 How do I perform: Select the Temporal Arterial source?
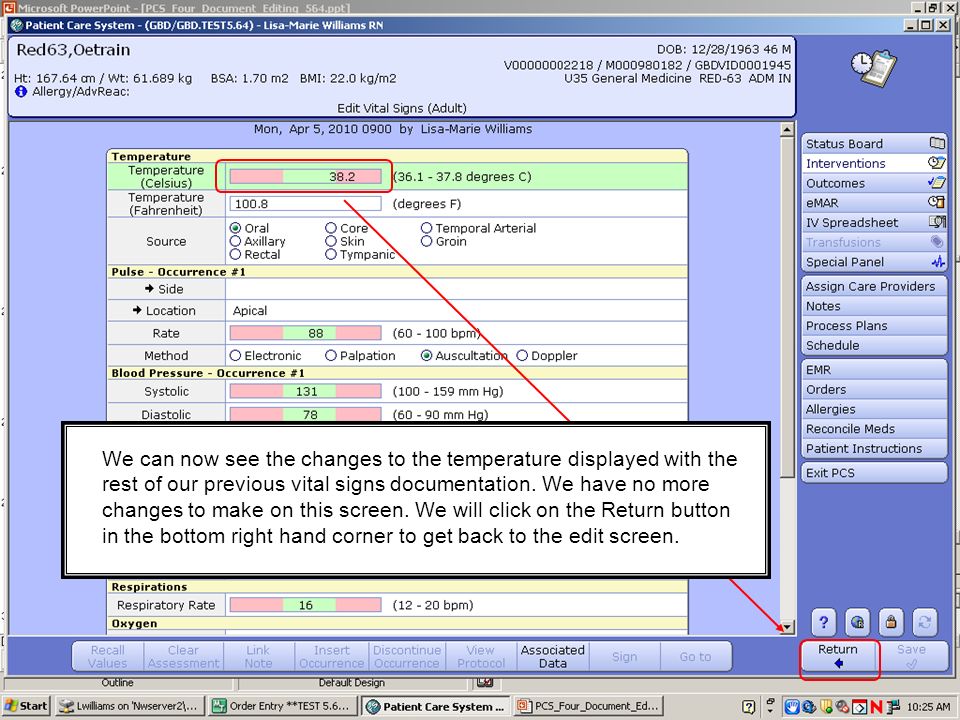click(x=427, y=228)
